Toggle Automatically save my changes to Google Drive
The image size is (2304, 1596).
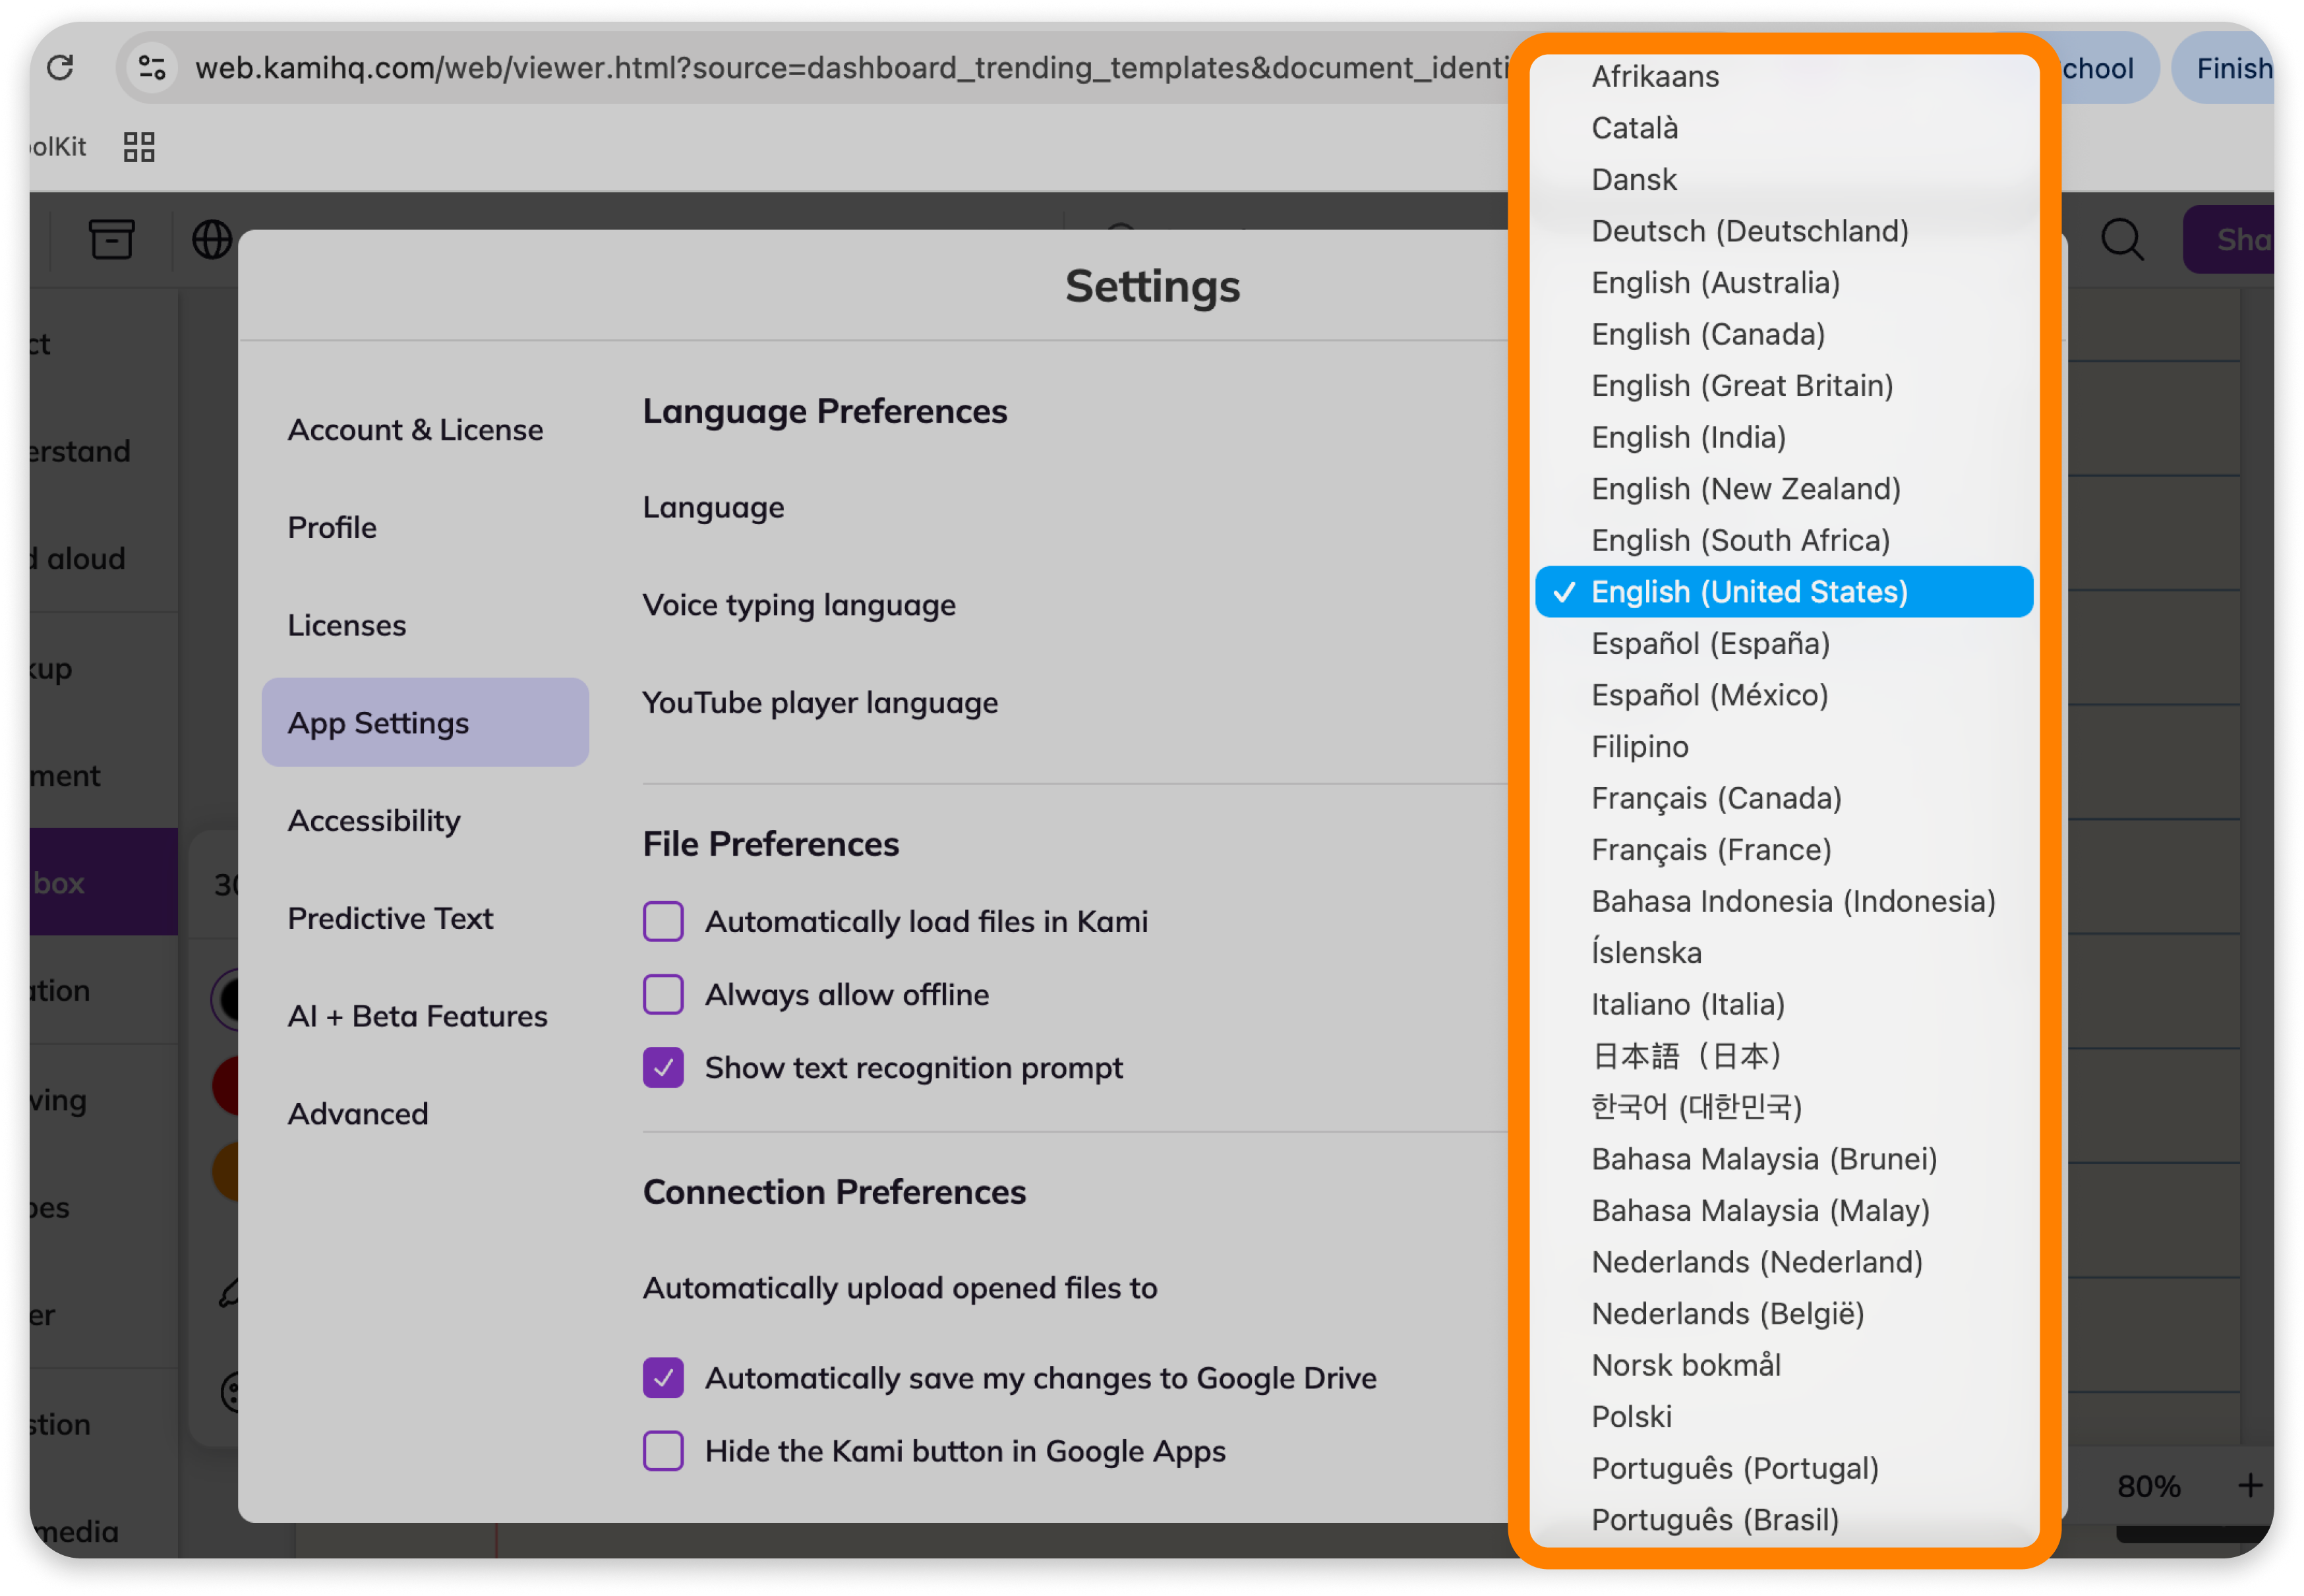[x=663, y=1378]
